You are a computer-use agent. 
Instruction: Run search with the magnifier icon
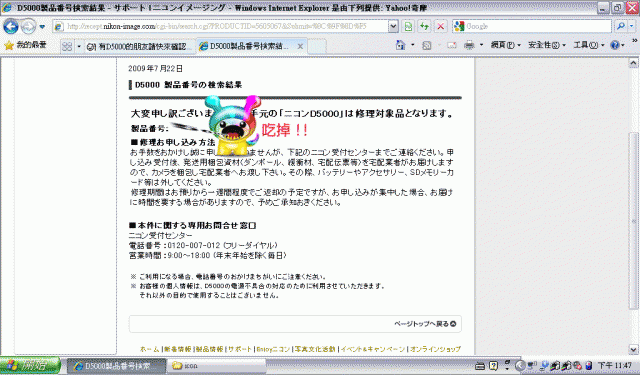click(x=620, y=27)
